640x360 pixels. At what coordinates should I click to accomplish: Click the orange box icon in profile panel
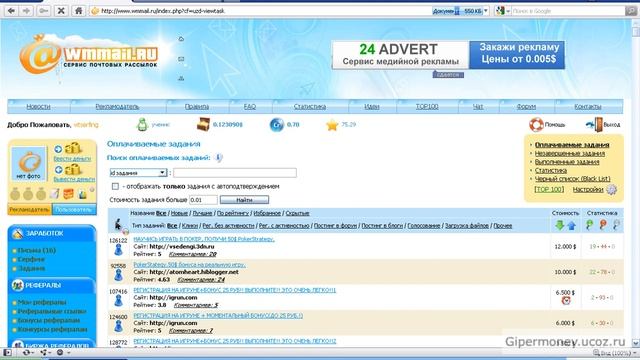(x=69, y=193)
